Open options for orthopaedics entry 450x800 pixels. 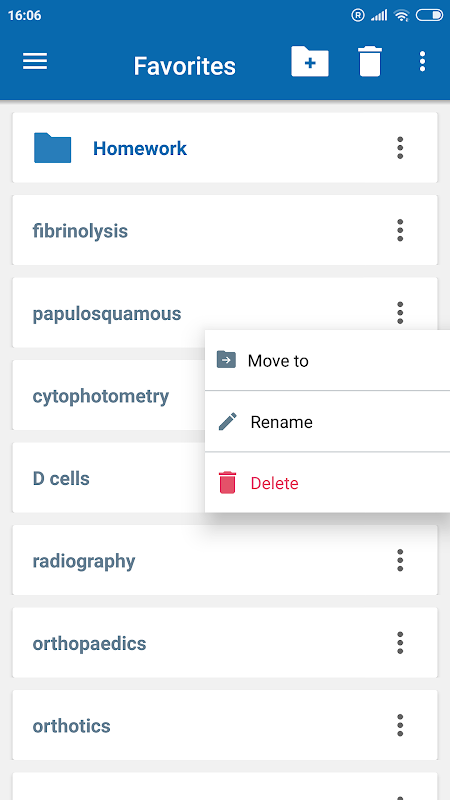click(400, 643)
